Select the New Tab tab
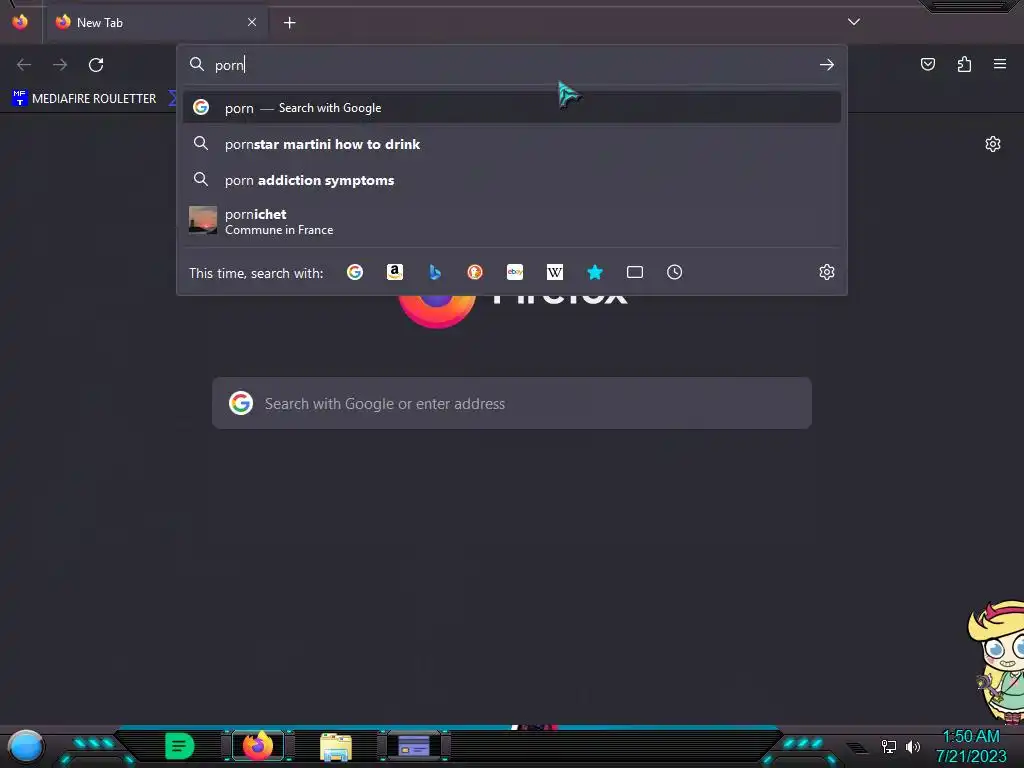This screenshot has height=768, width=1024. click(x=157, y=22)
